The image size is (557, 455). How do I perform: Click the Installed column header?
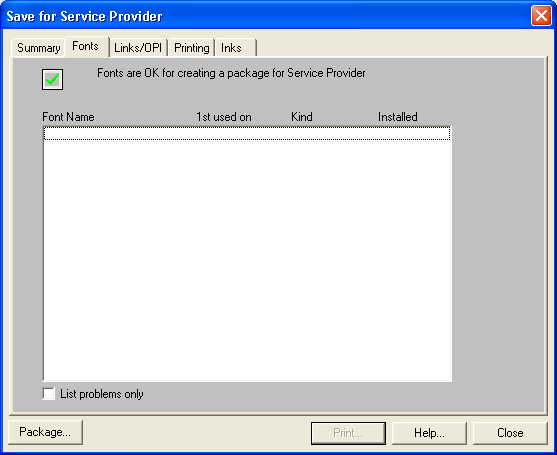click(398, 117)
